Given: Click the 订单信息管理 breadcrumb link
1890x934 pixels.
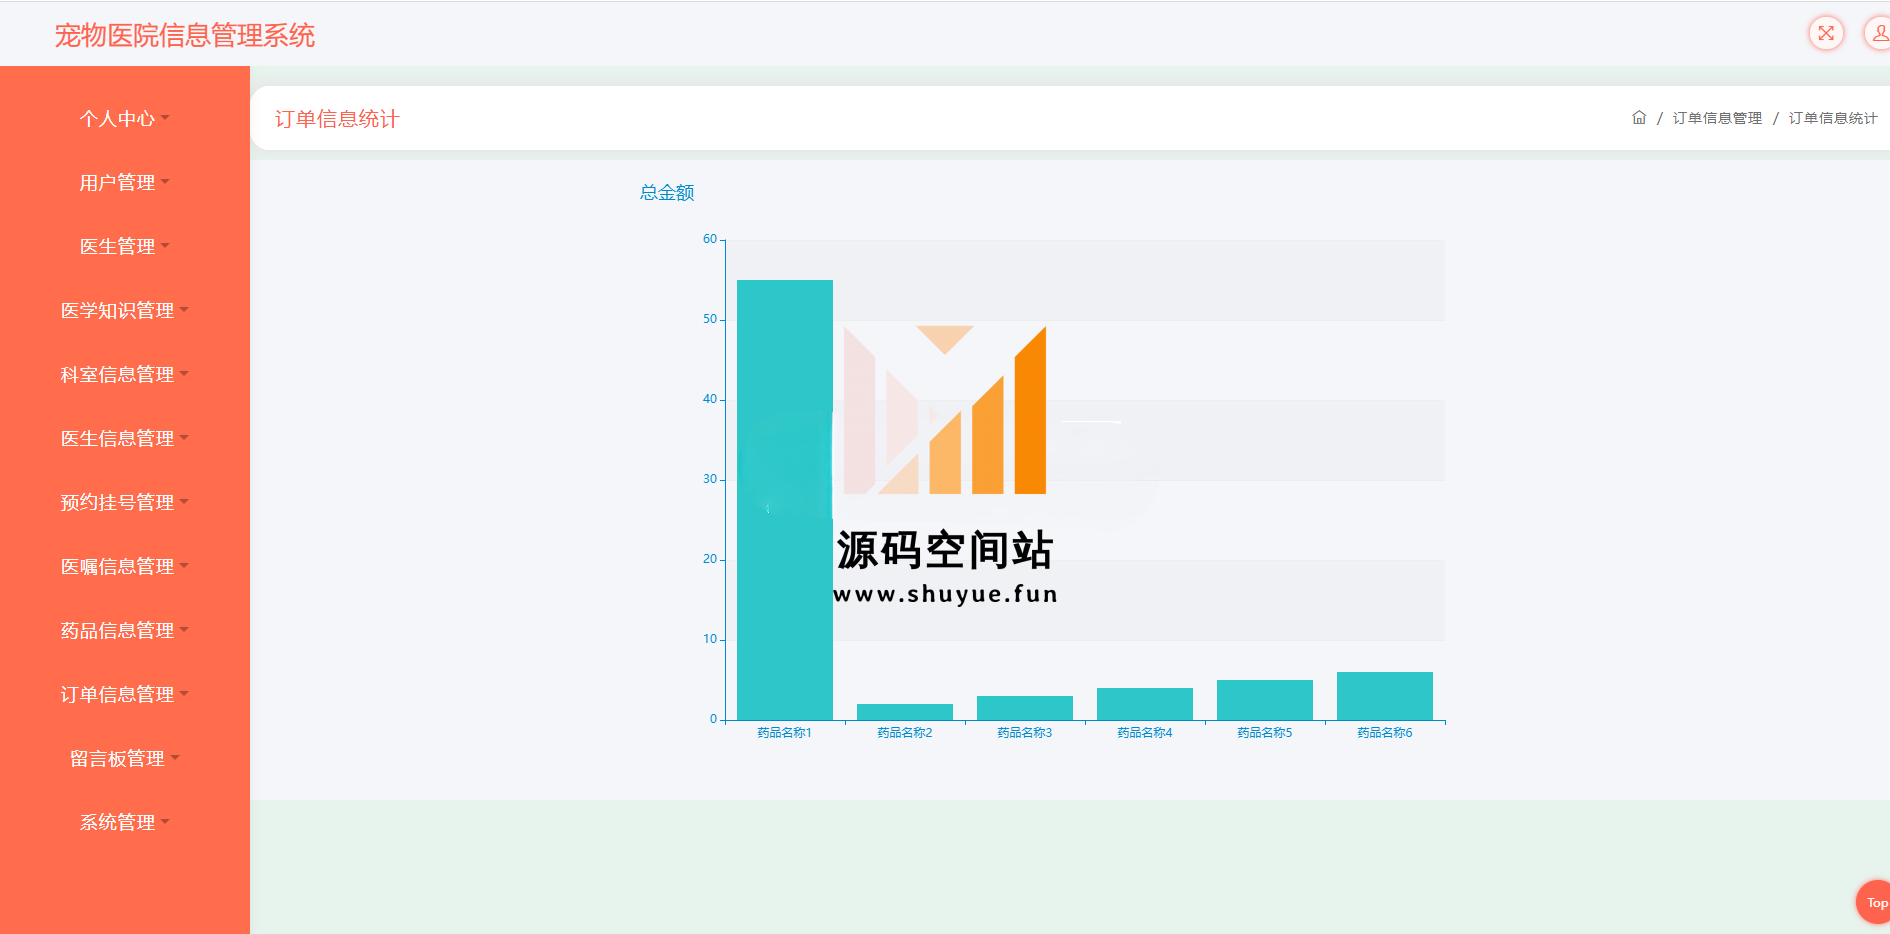Looking at the screenshot, I should point(1717,118).
